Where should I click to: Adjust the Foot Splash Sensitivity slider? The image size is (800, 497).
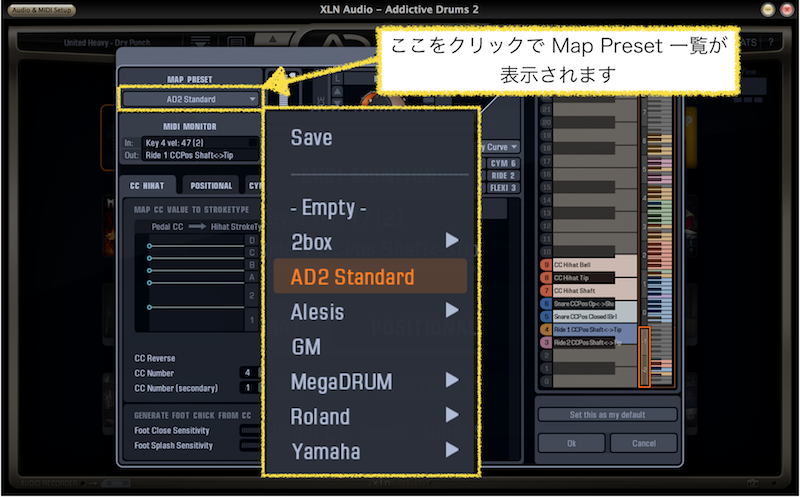(x=250, y=445)
